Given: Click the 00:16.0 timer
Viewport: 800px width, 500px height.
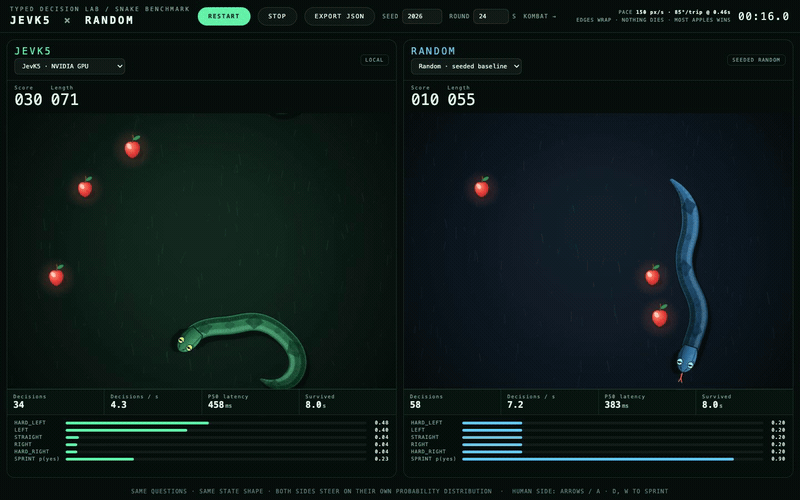Looking at the screenshot, I should 763,16.
